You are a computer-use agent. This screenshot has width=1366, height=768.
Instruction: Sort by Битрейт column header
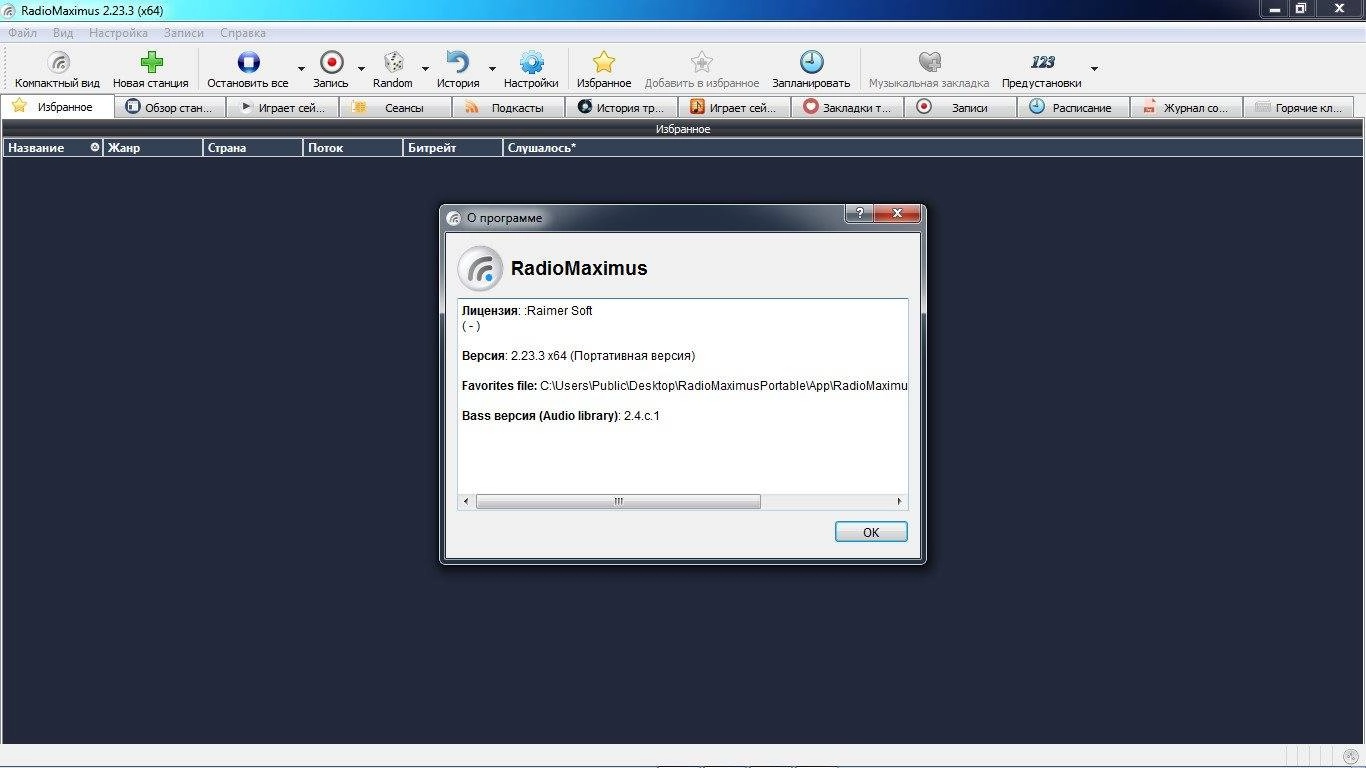[453, 147]
